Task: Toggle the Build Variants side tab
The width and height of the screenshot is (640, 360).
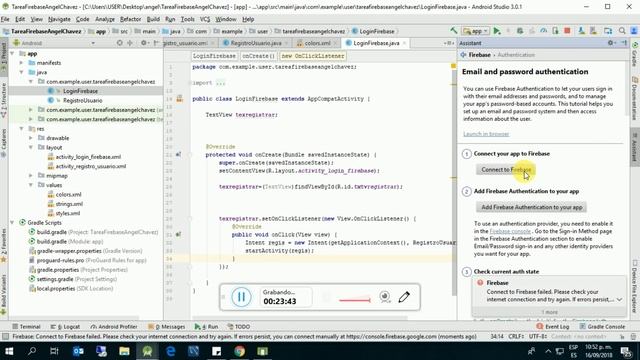Action: click(4, 295)
